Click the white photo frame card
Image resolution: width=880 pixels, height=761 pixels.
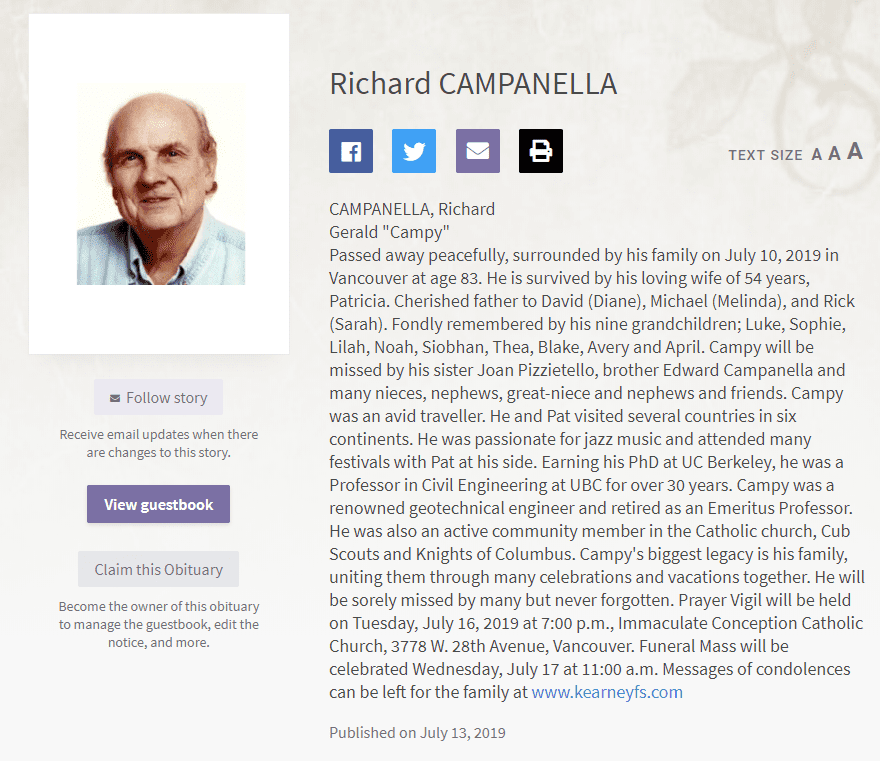(x=159, y=184)
